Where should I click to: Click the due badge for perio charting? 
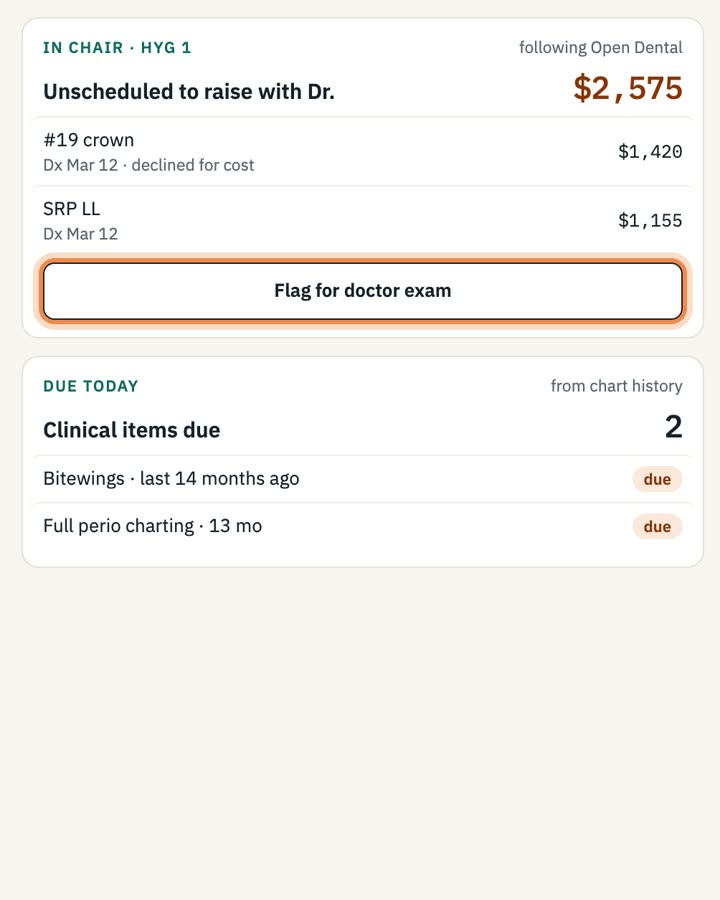(x=657, y=526)
